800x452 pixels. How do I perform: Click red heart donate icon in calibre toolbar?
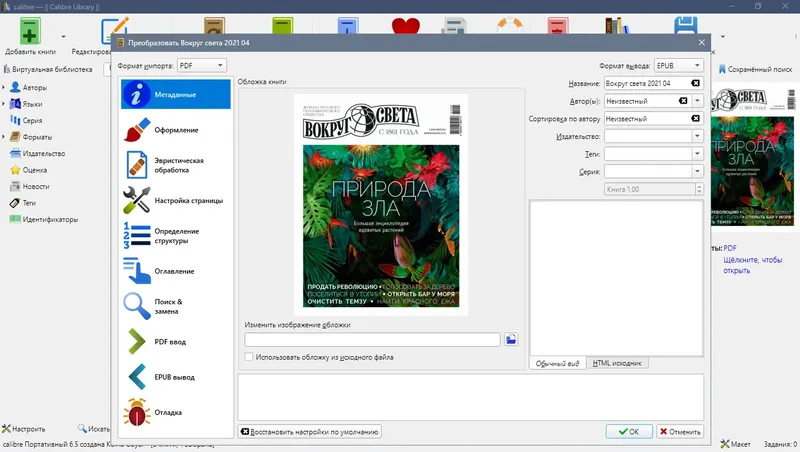point(406,26)
